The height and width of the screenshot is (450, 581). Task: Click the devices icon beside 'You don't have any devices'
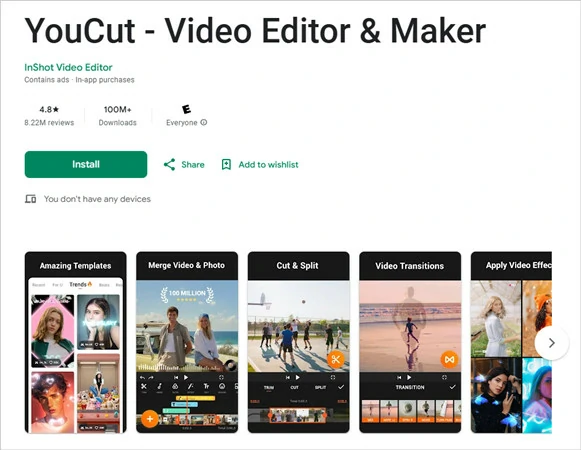pos(30,199)
